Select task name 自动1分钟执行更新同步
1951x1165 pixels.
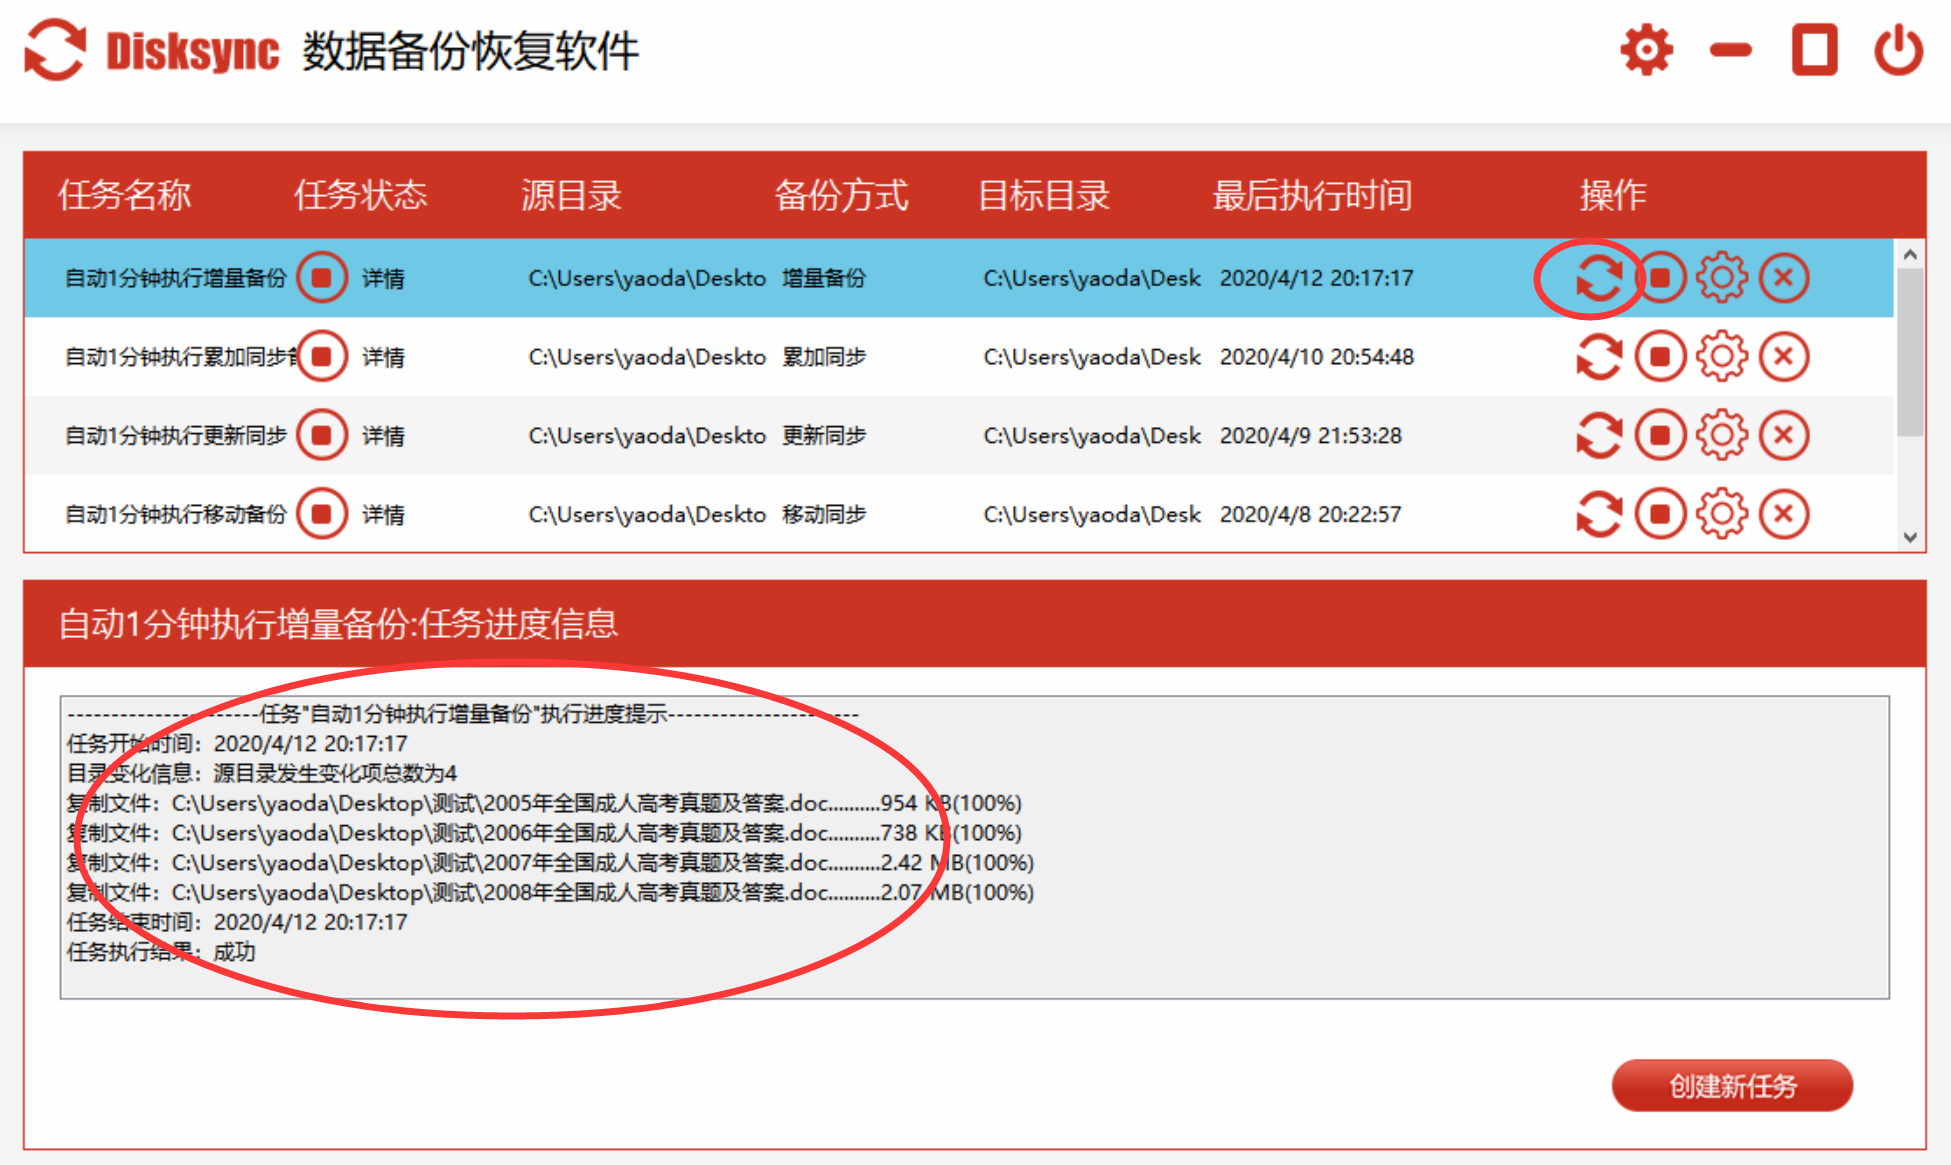176,436
